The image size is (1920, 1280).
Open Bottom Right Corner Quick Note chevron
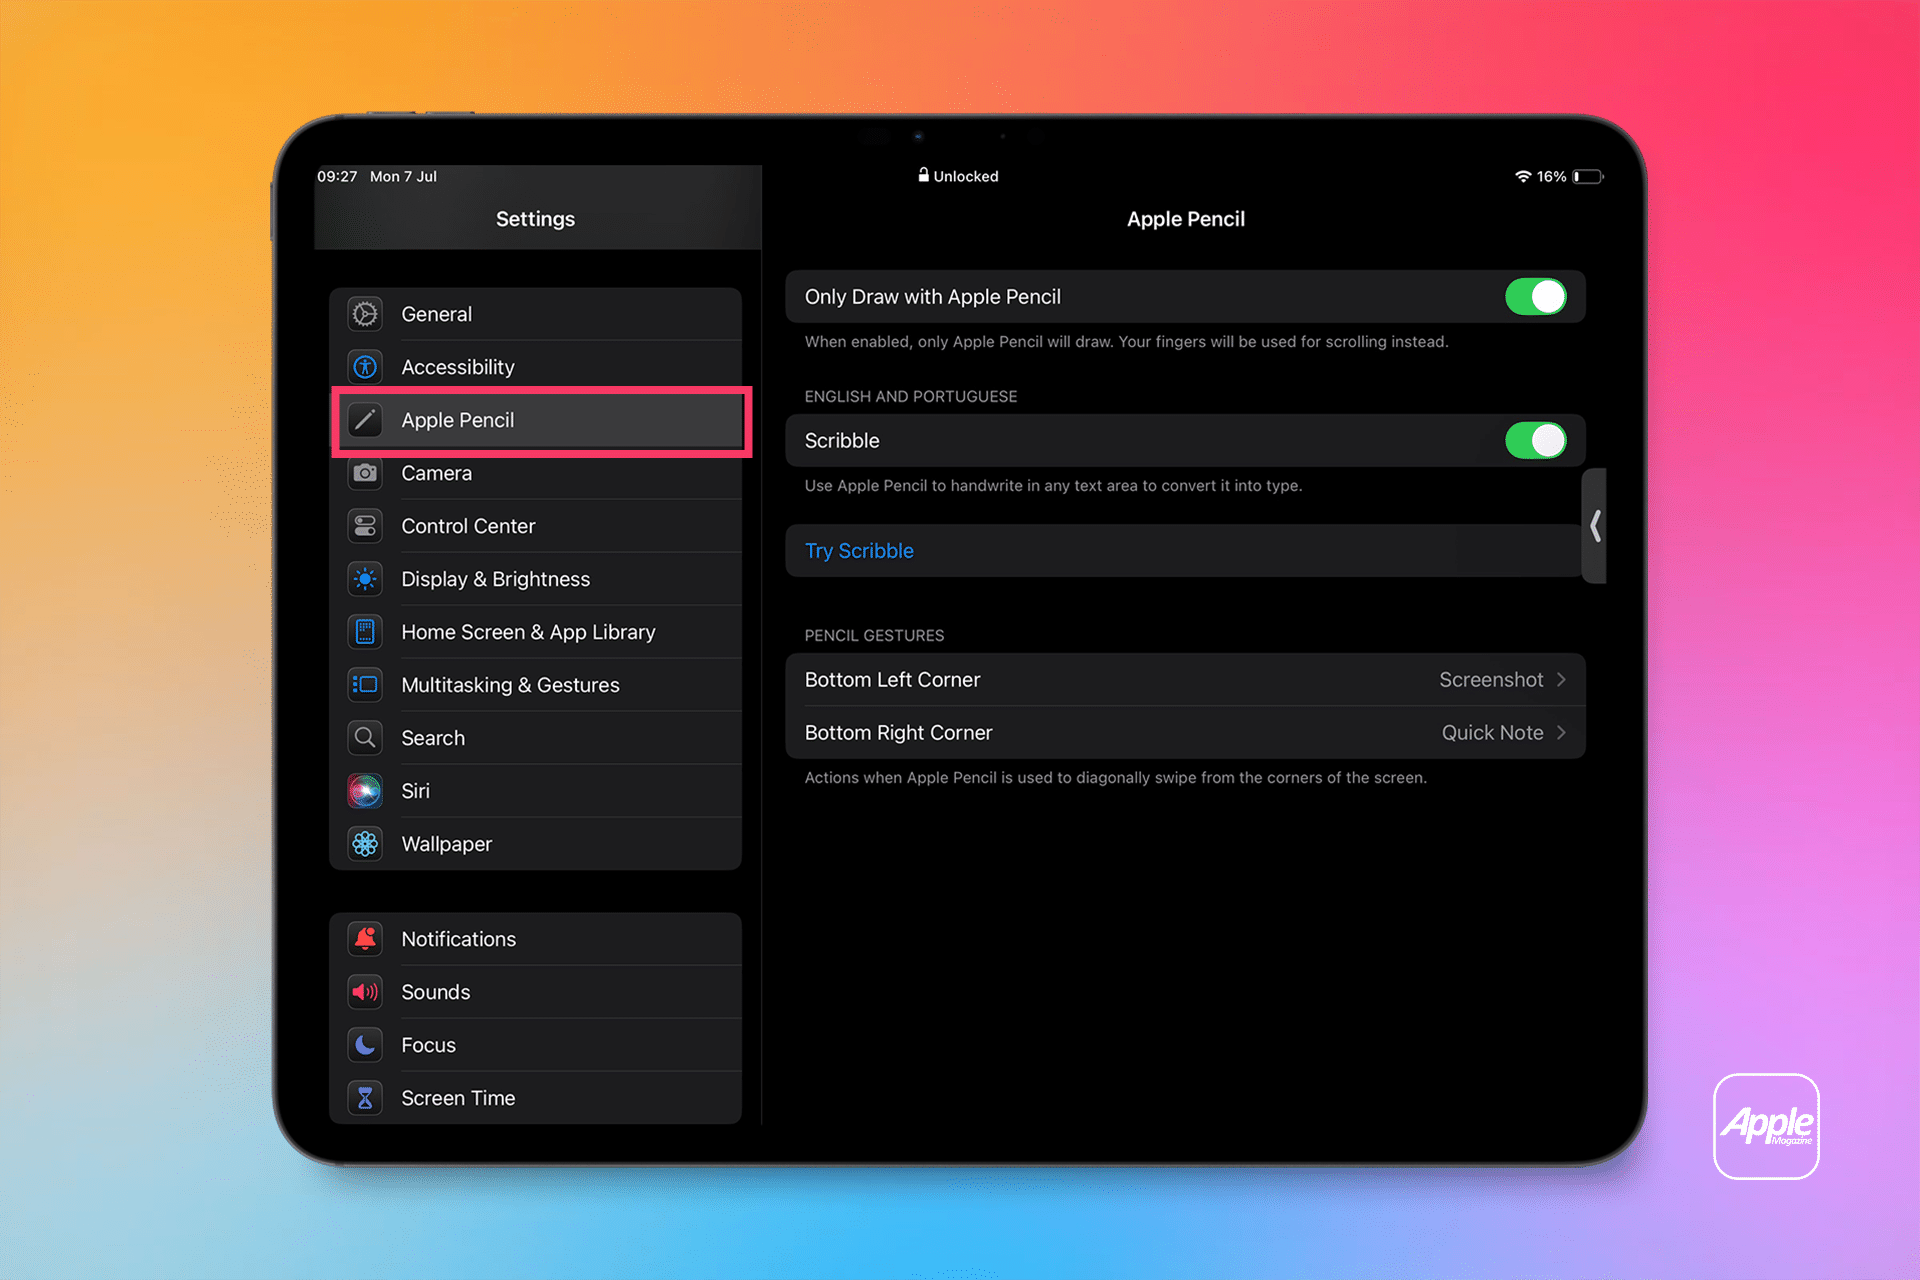coord(1562,733)
